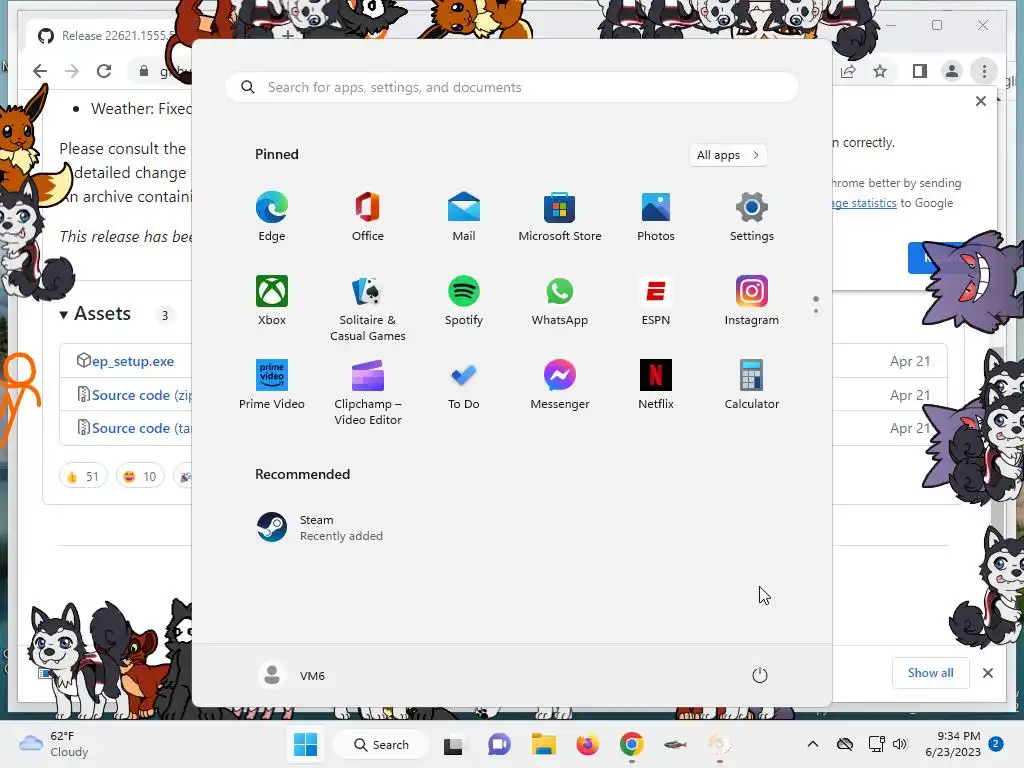Launch the Xbox app
The width and height of the screenshot is (1024, 768).
tap(272, 301)
